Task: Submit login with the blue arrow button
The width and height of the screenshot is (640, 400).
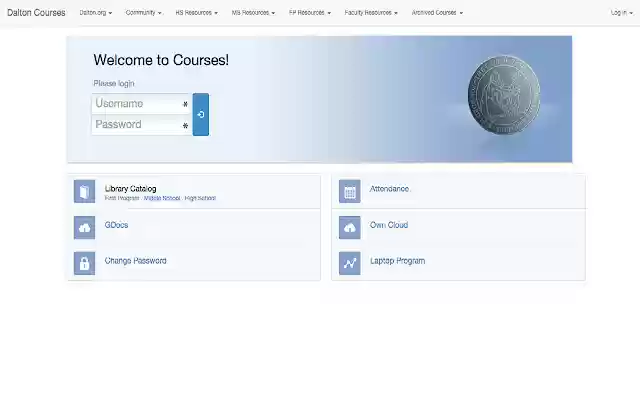Action: click(201, 114)
